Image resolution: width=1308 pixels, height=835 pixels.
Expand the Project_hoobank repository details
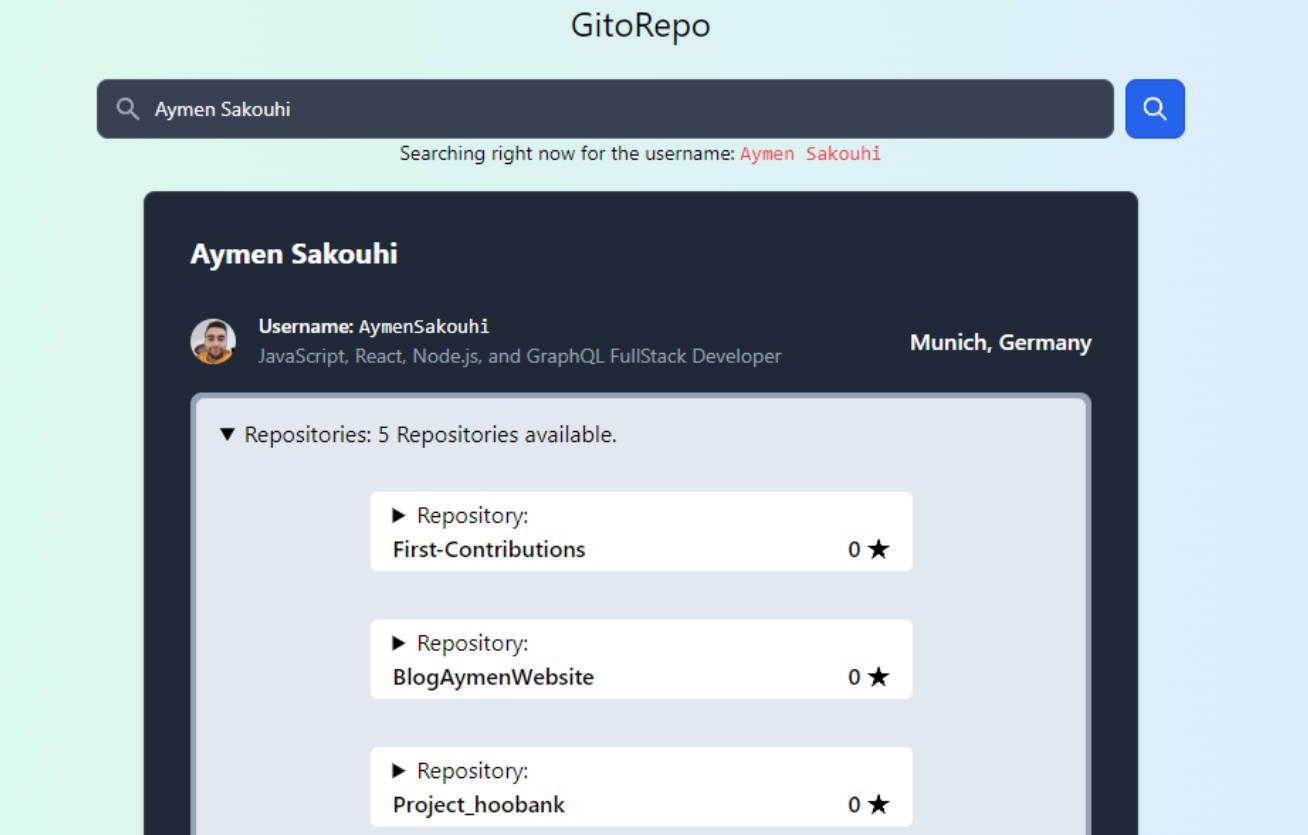[397, 771]
